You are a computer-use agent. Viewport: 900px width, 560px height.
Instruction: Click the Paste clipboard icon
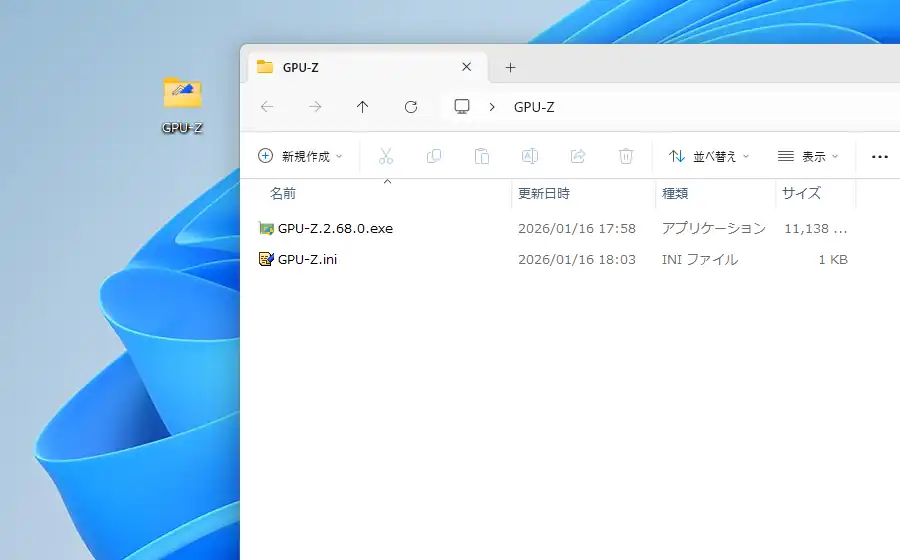click(x=482, y=156)
